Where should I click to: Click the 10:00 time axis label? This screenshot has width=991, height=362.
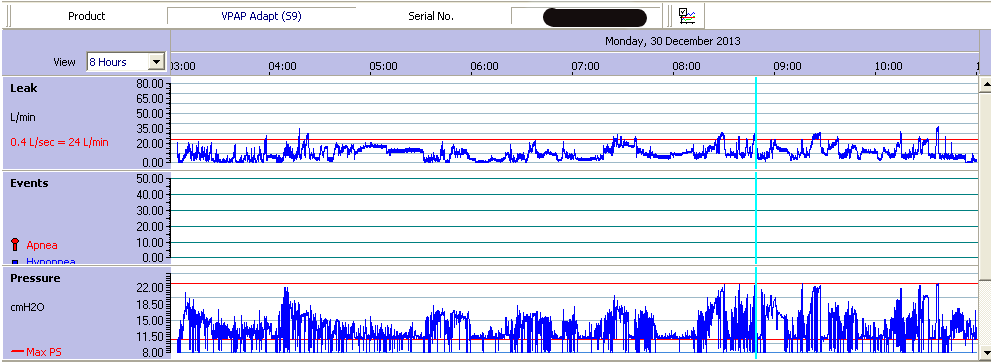point(889,66)
